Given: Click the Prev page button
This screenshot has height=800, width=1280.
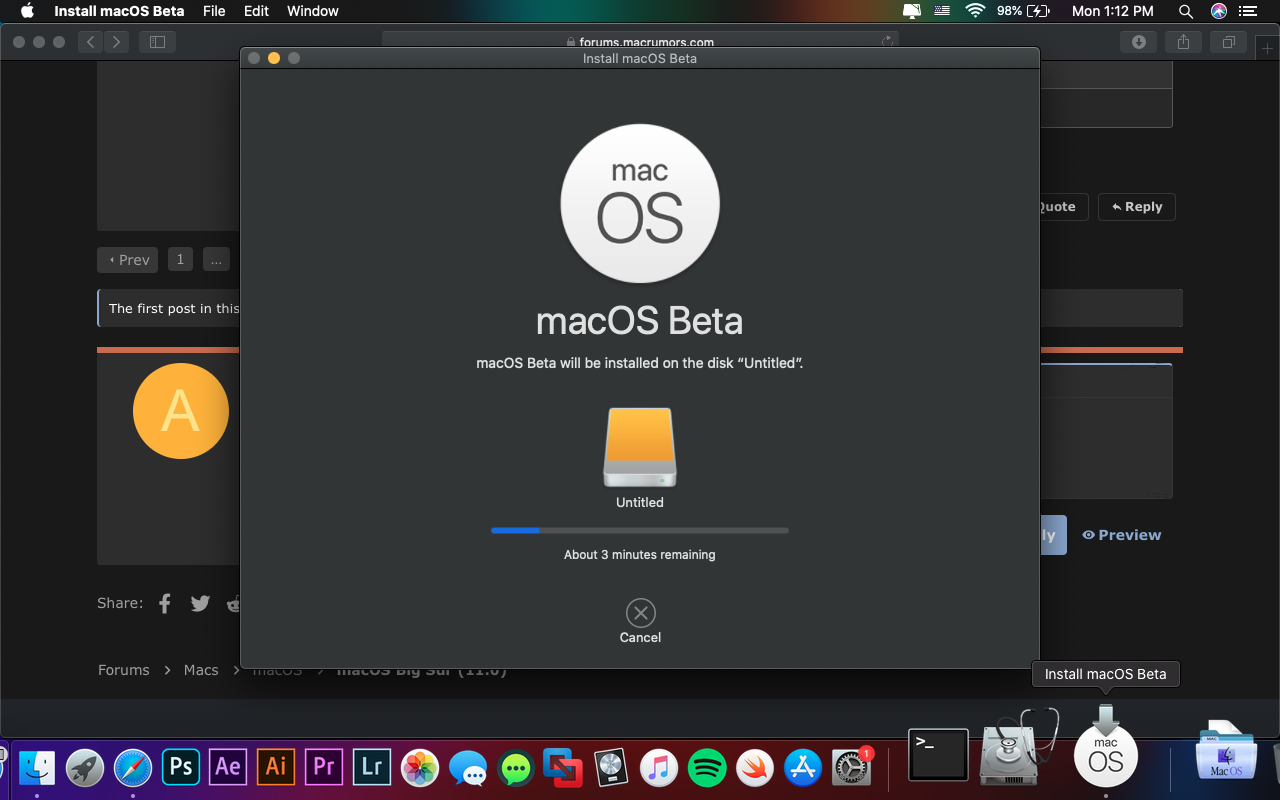Looking at the screenshot, I should (x=129, y=260).
